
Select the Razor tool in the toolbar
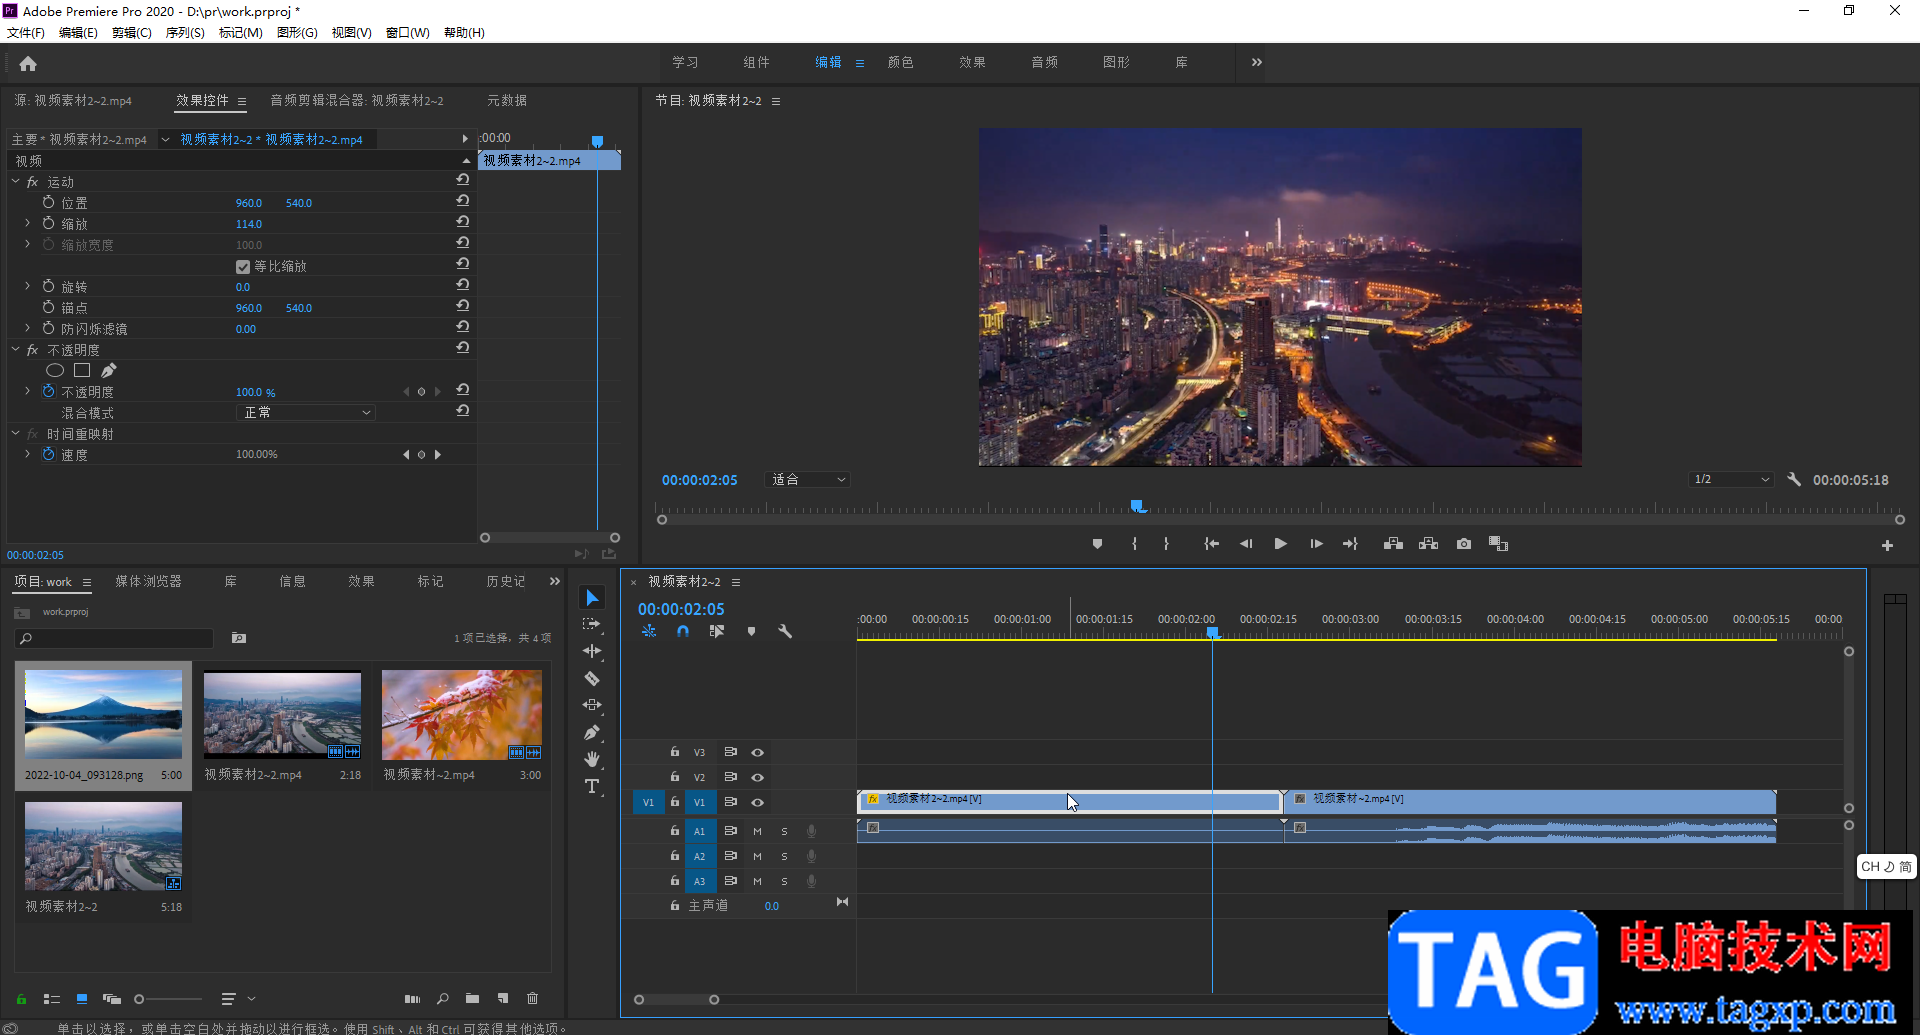592,678
